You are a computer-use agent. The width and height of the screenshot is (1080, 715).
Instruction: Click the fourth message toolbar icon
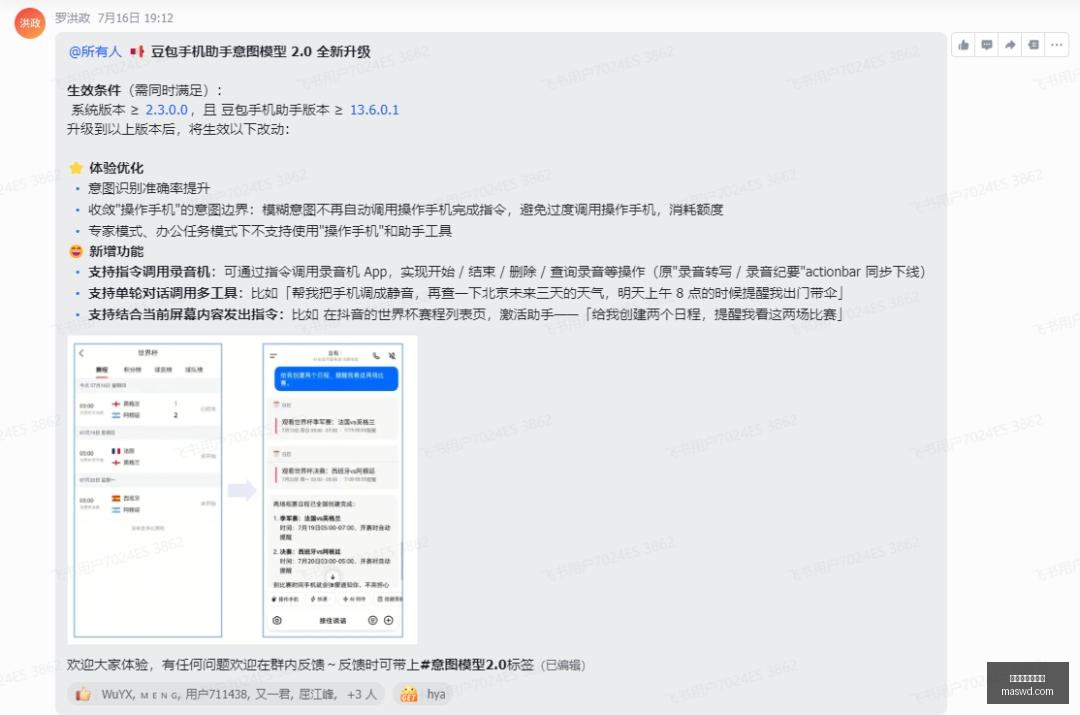click(x=1033, y=45)
